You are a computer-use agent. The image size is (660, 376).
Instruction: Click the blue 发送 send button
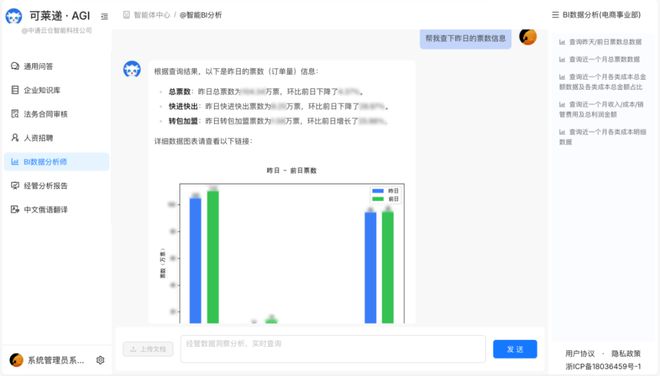click(x=515, y=349)
